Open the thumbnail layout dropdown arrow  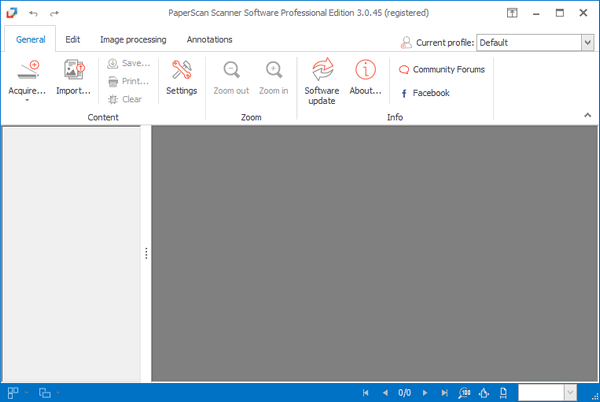26,392
